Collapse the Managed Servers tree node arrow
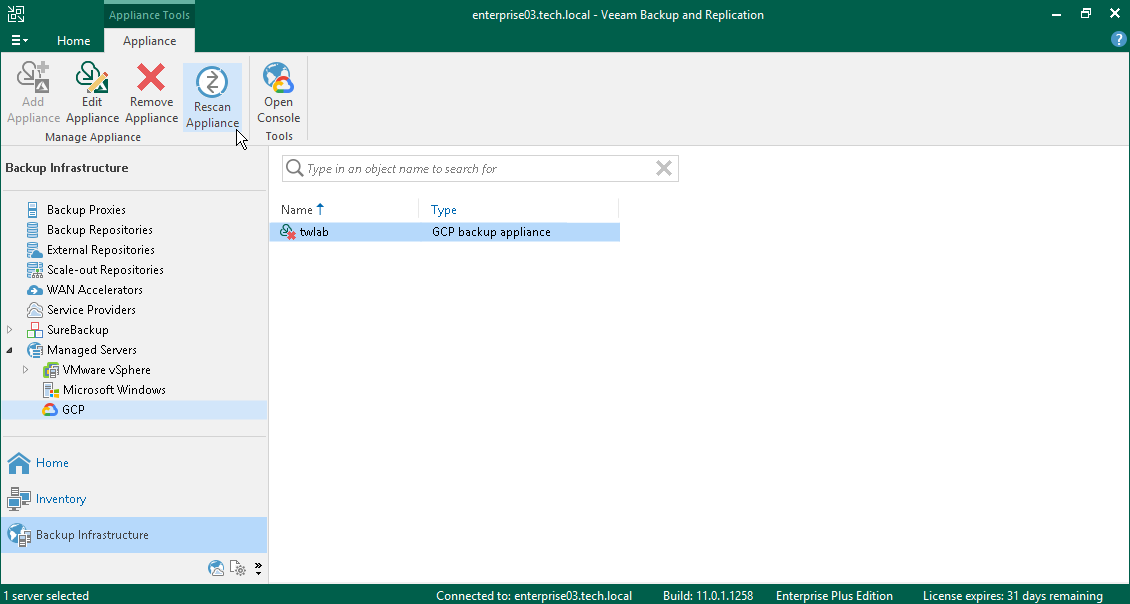The height and width of the screenshot is (604, 1130). (9, 350)
